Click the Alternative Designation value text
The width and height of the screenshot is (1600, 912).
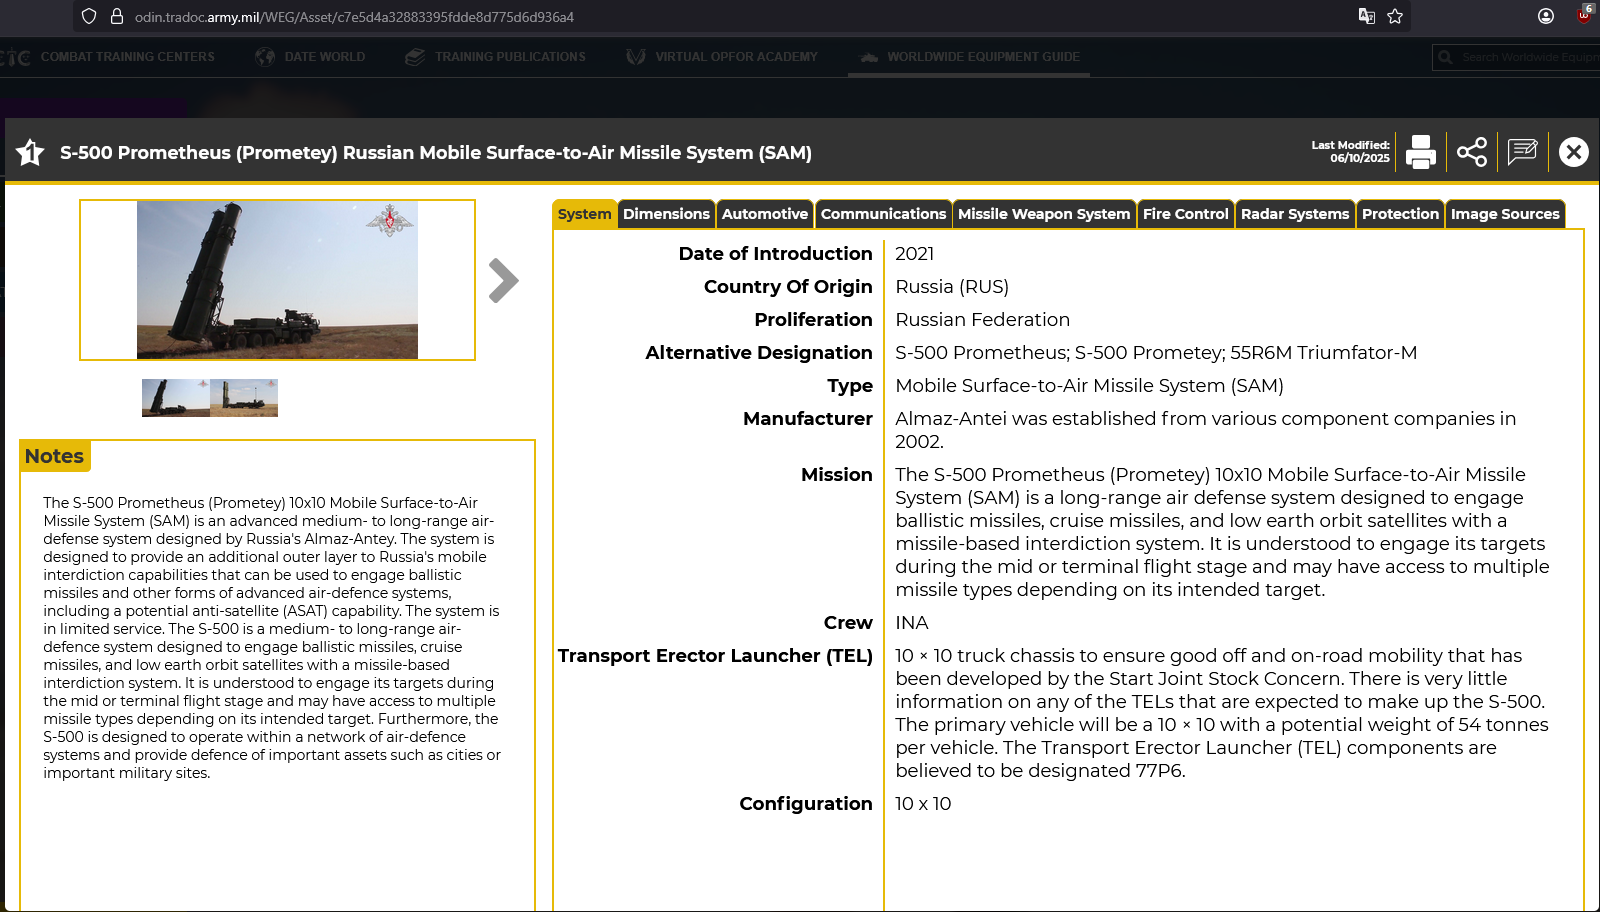(x=1156, y=353)
